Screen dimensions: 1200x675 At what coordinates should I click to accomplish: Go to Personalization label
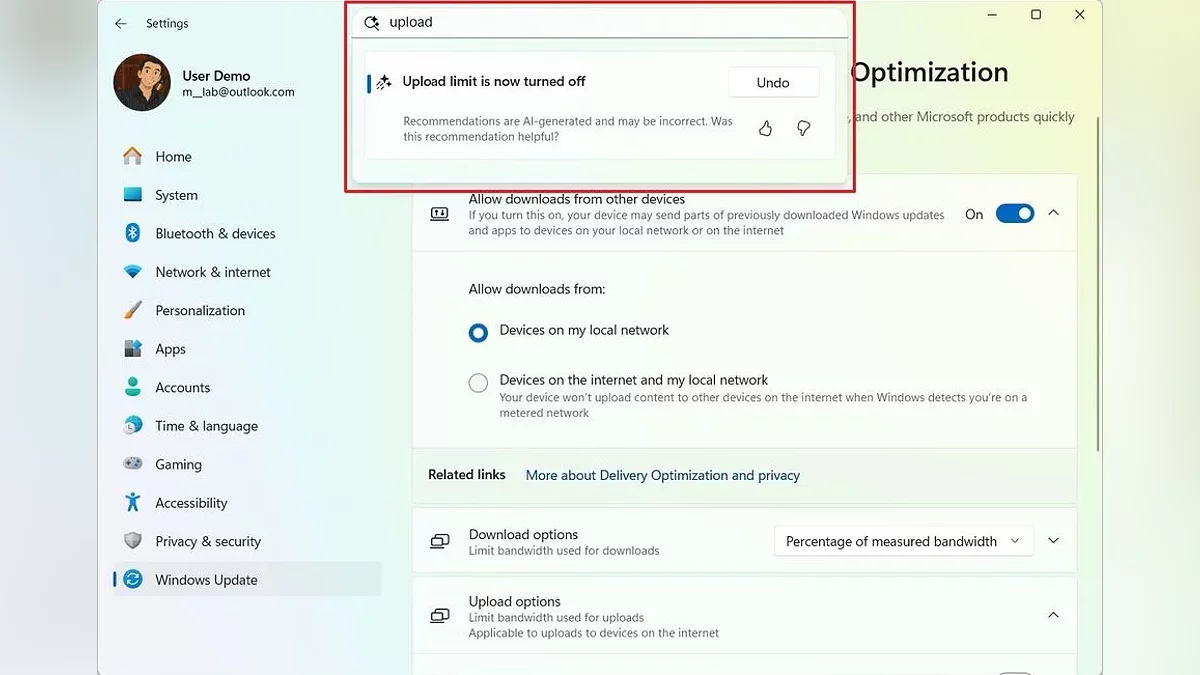pyautogui.click(x=200, y=310)
